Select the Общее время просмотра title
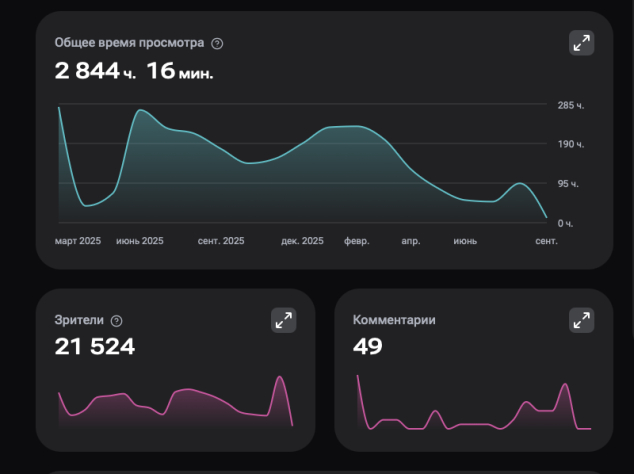634x474 pixels. (129, 43)
